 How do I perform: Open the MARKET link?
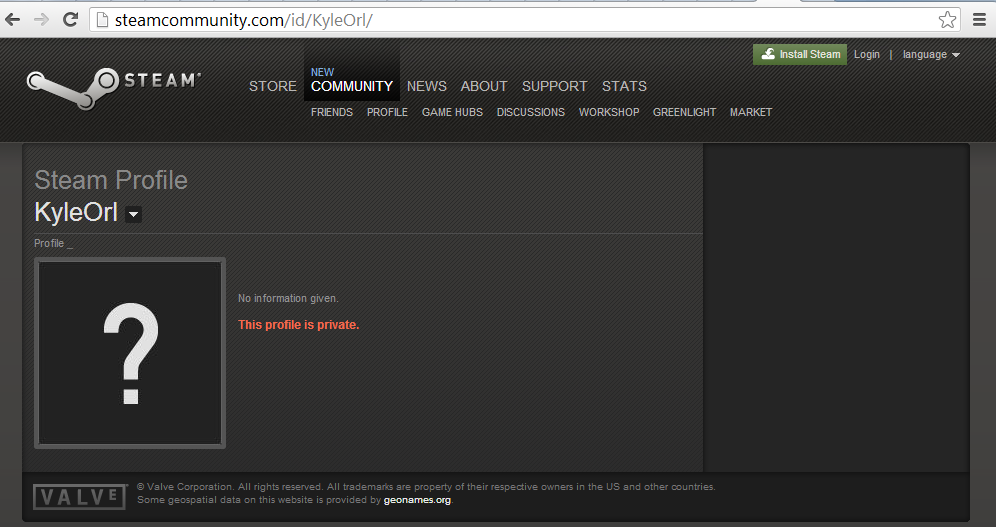click(x=751, y=112)
